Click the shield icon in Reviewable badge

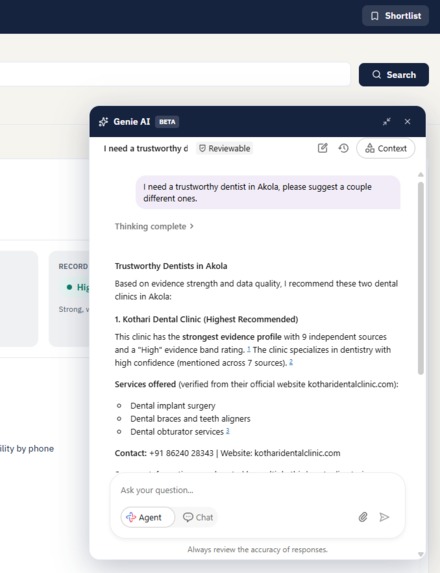pos(202,148)
